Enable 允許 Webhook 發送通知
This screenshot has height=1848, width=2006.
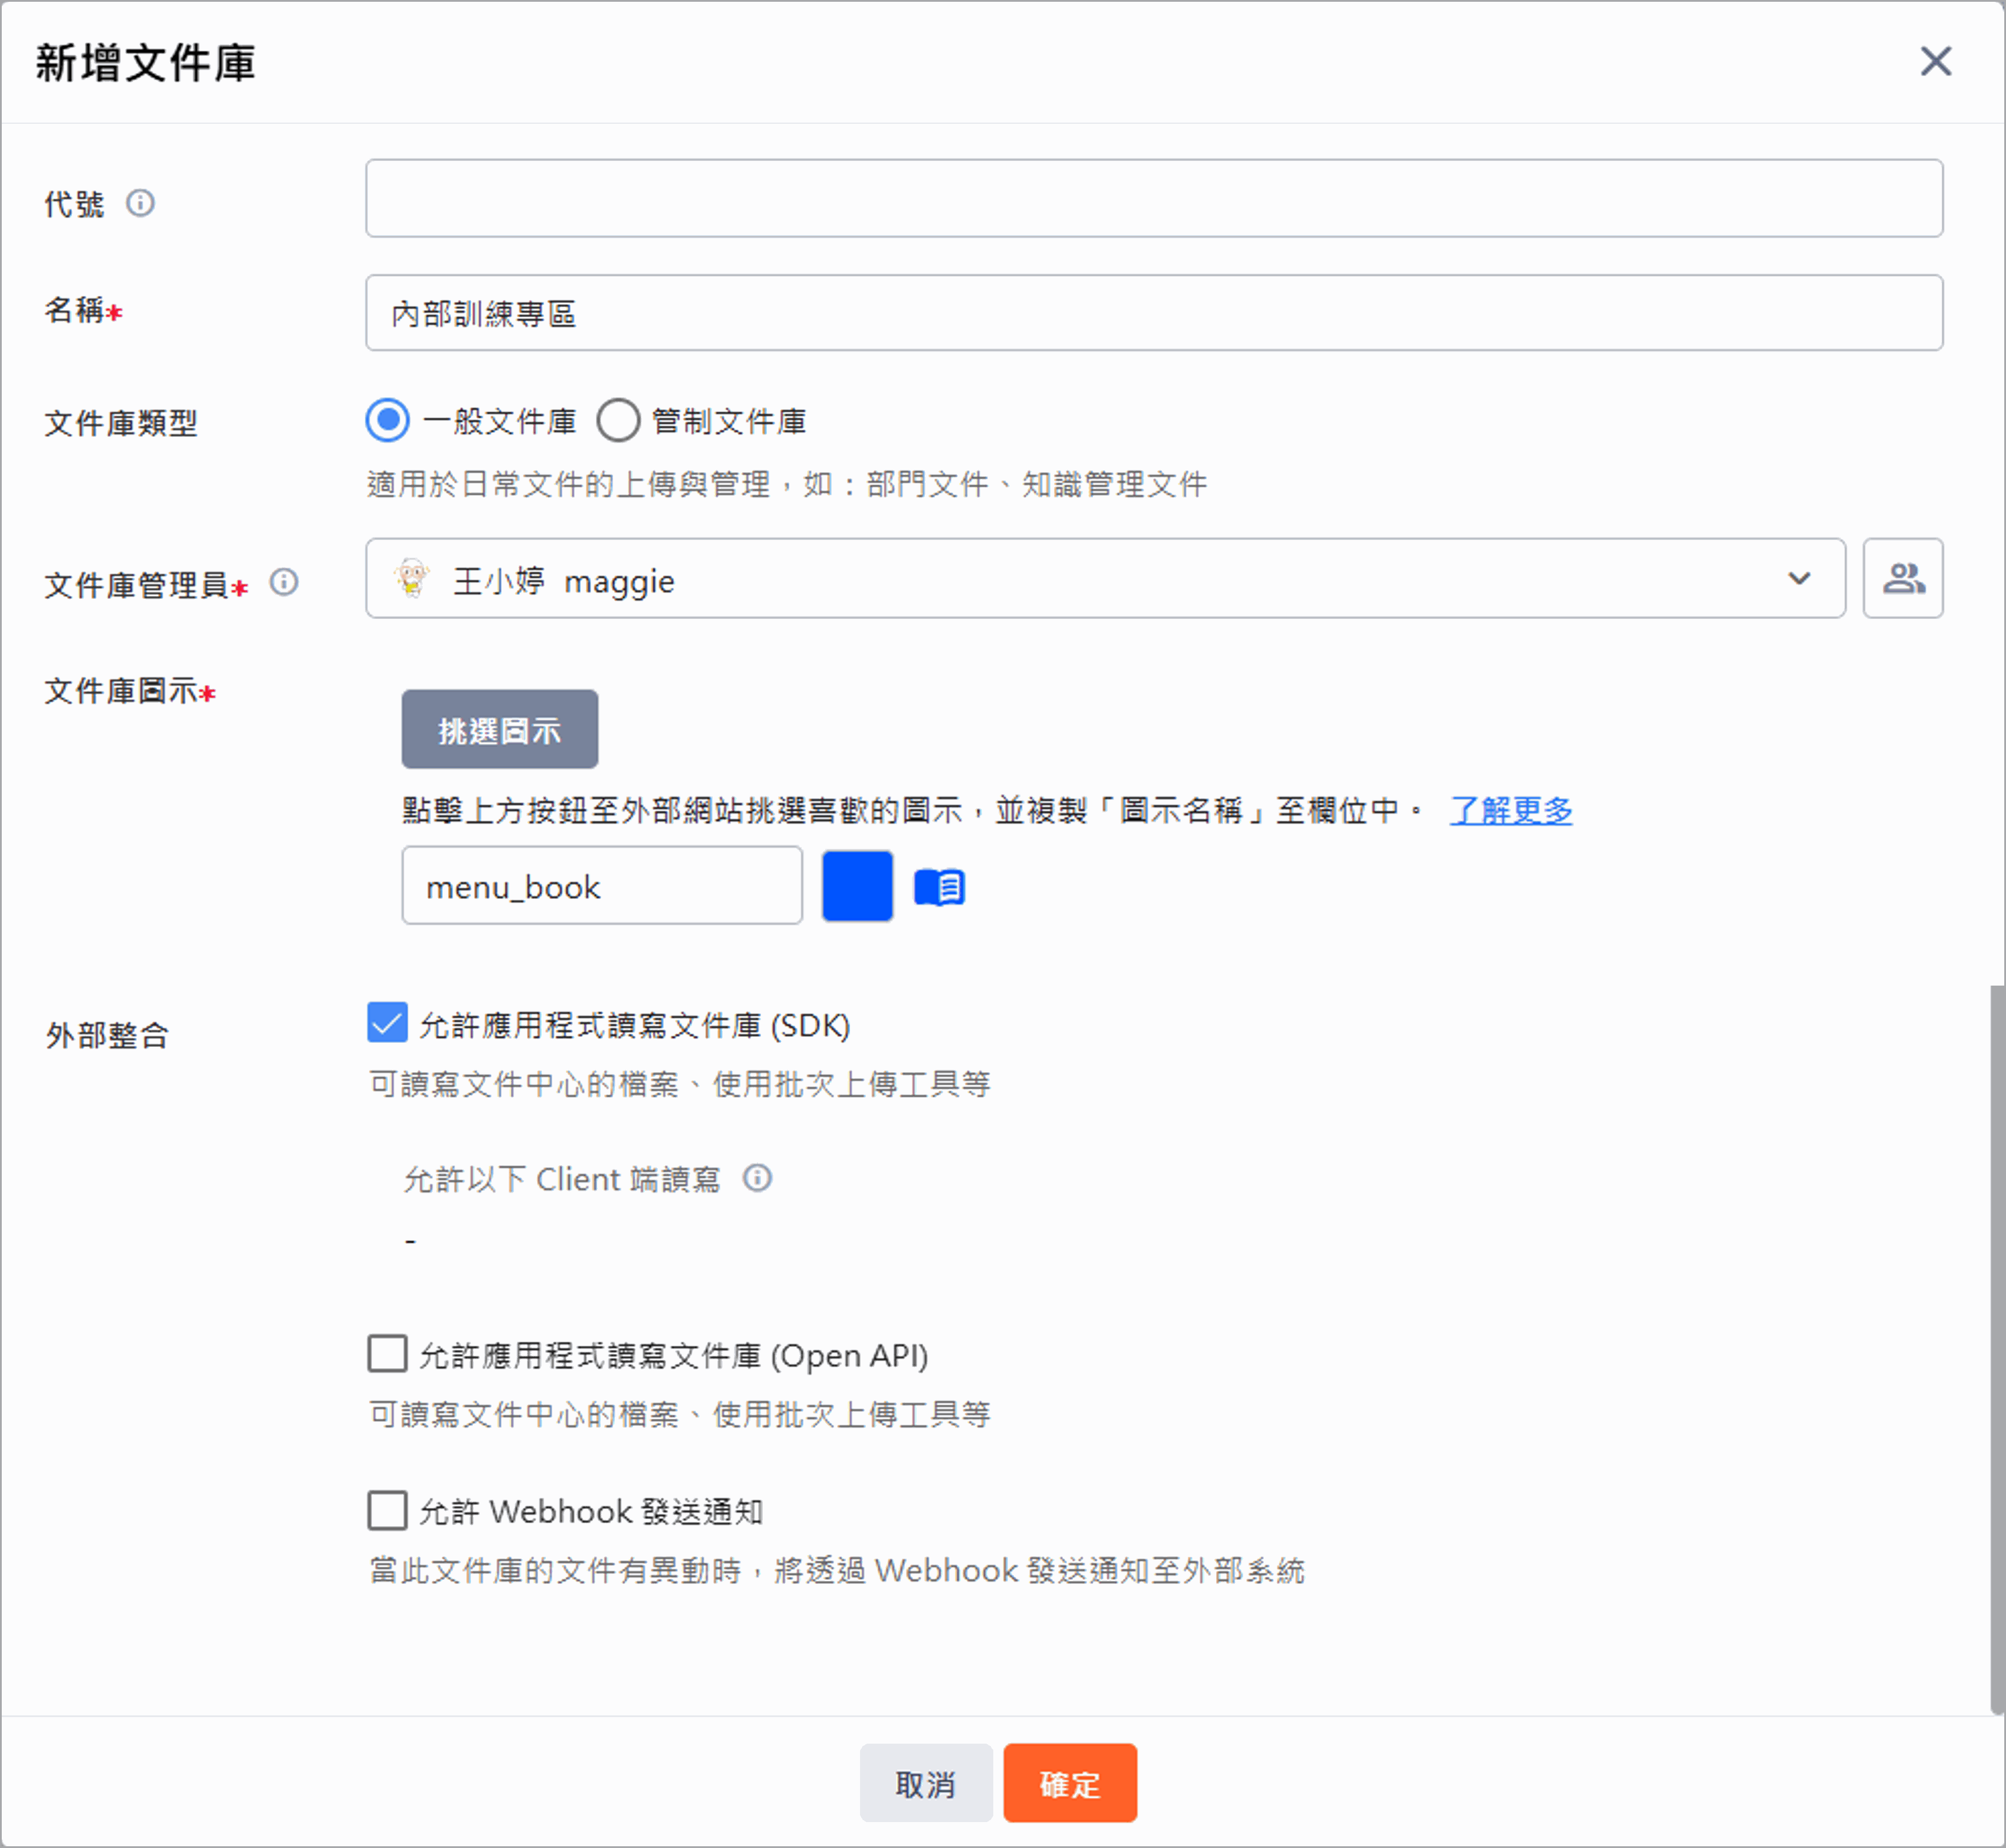(x=386, y=1511)
